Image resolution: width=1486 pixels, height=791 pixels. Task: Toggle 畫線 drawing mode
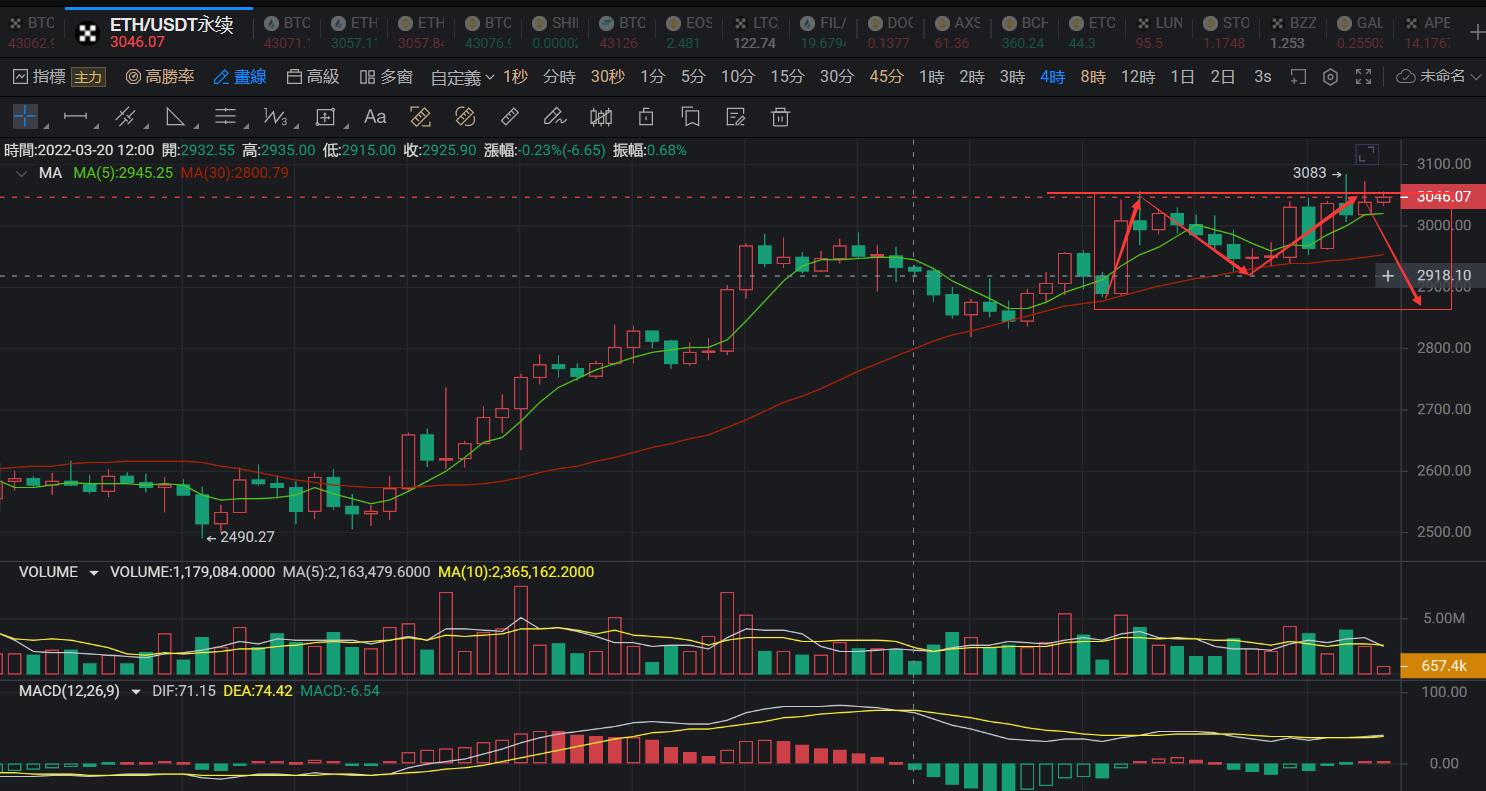pos(240,77)
